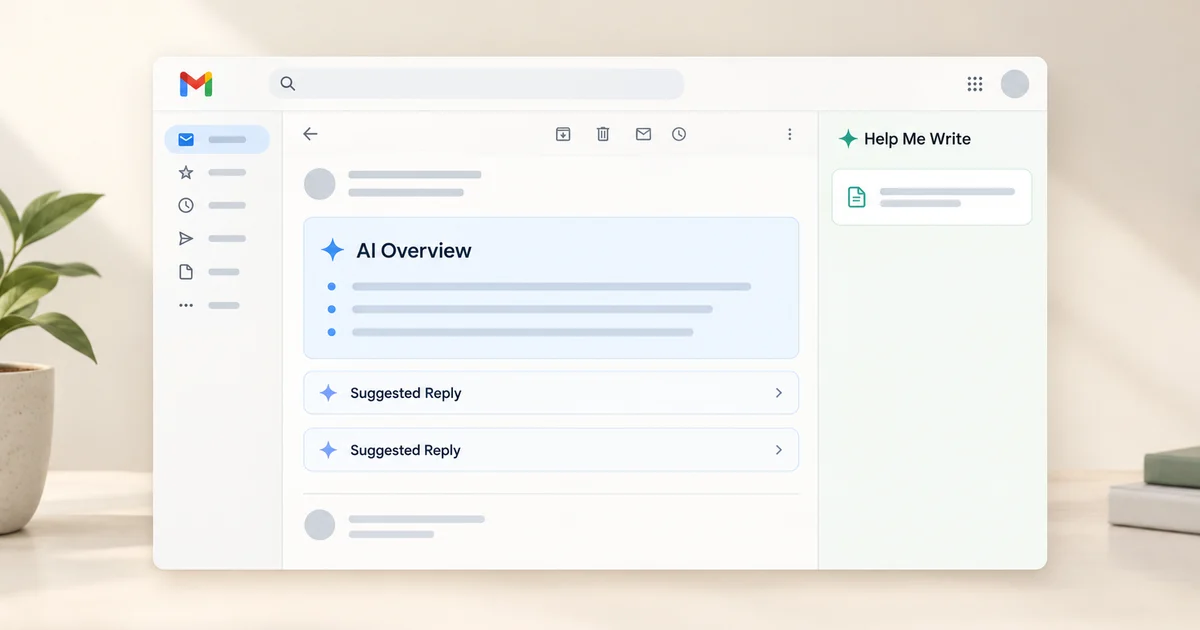Open the document card in Help Me Write
The width and height of the screenshot is (1200, 630).
931,197
